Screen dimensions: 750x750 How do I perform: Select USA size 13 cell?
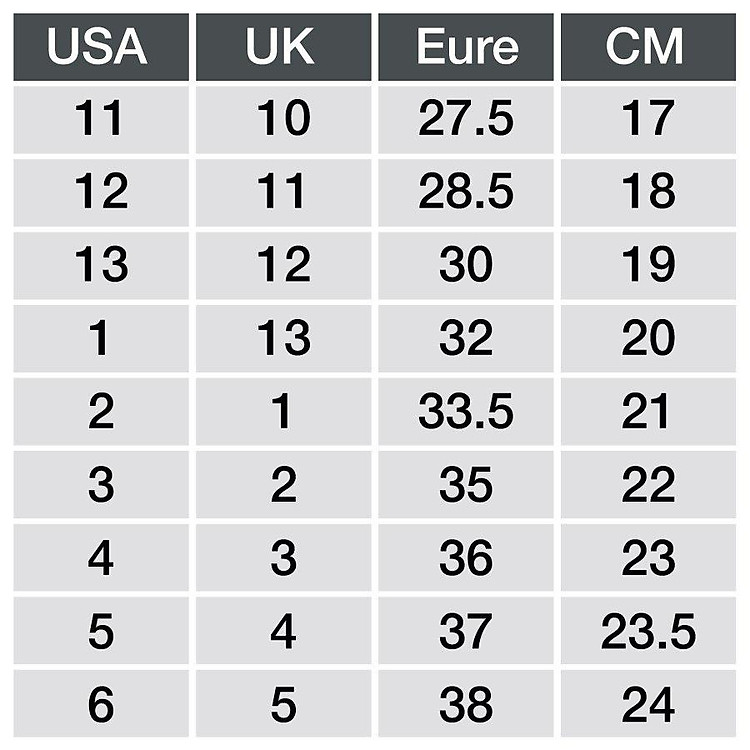101,266
